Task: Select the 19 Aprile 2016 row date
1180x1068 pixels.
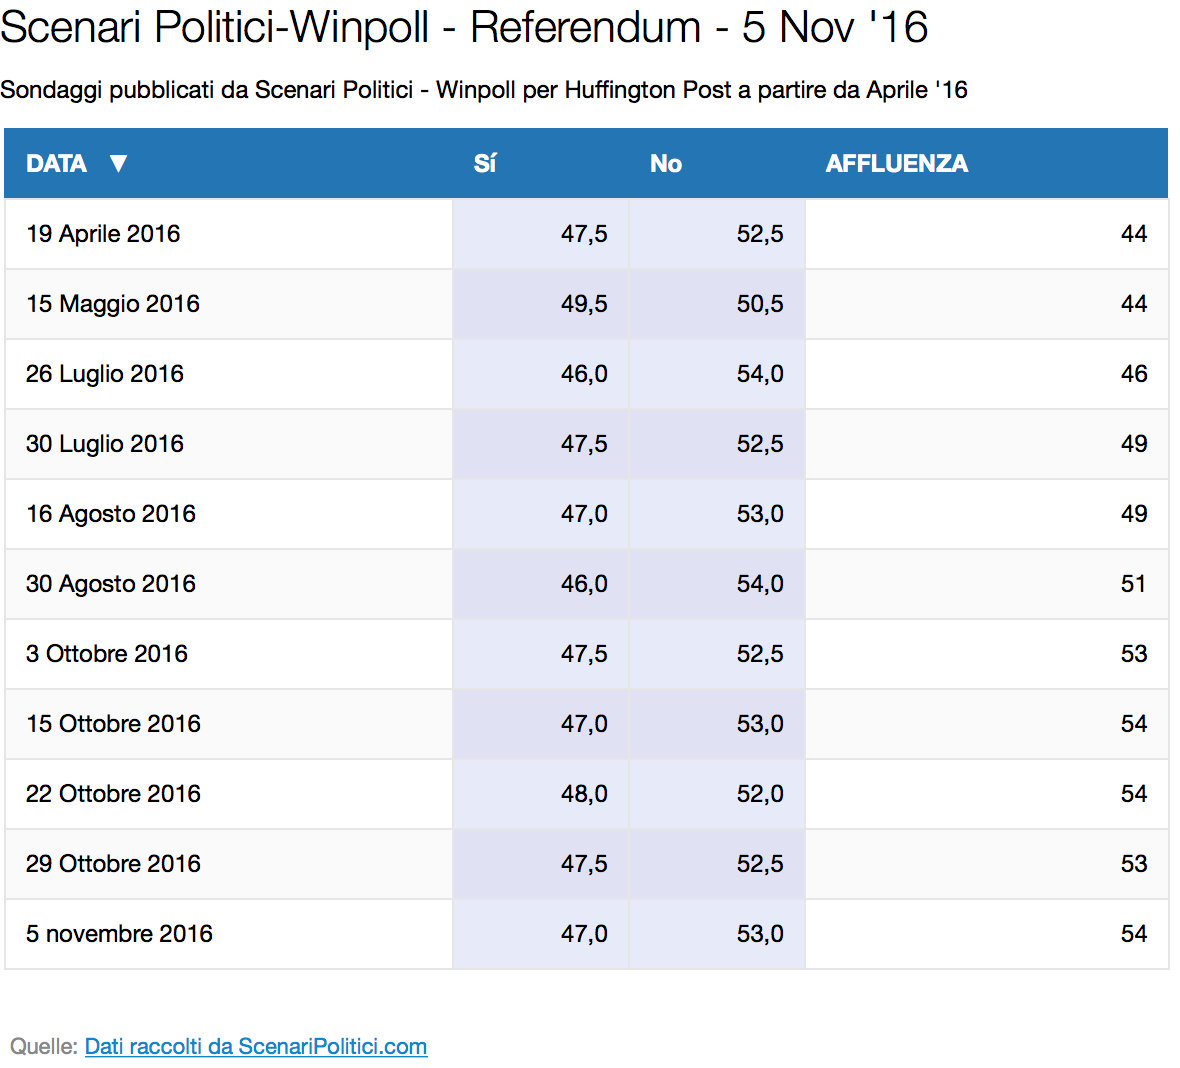Action: (x=103, y=234)
